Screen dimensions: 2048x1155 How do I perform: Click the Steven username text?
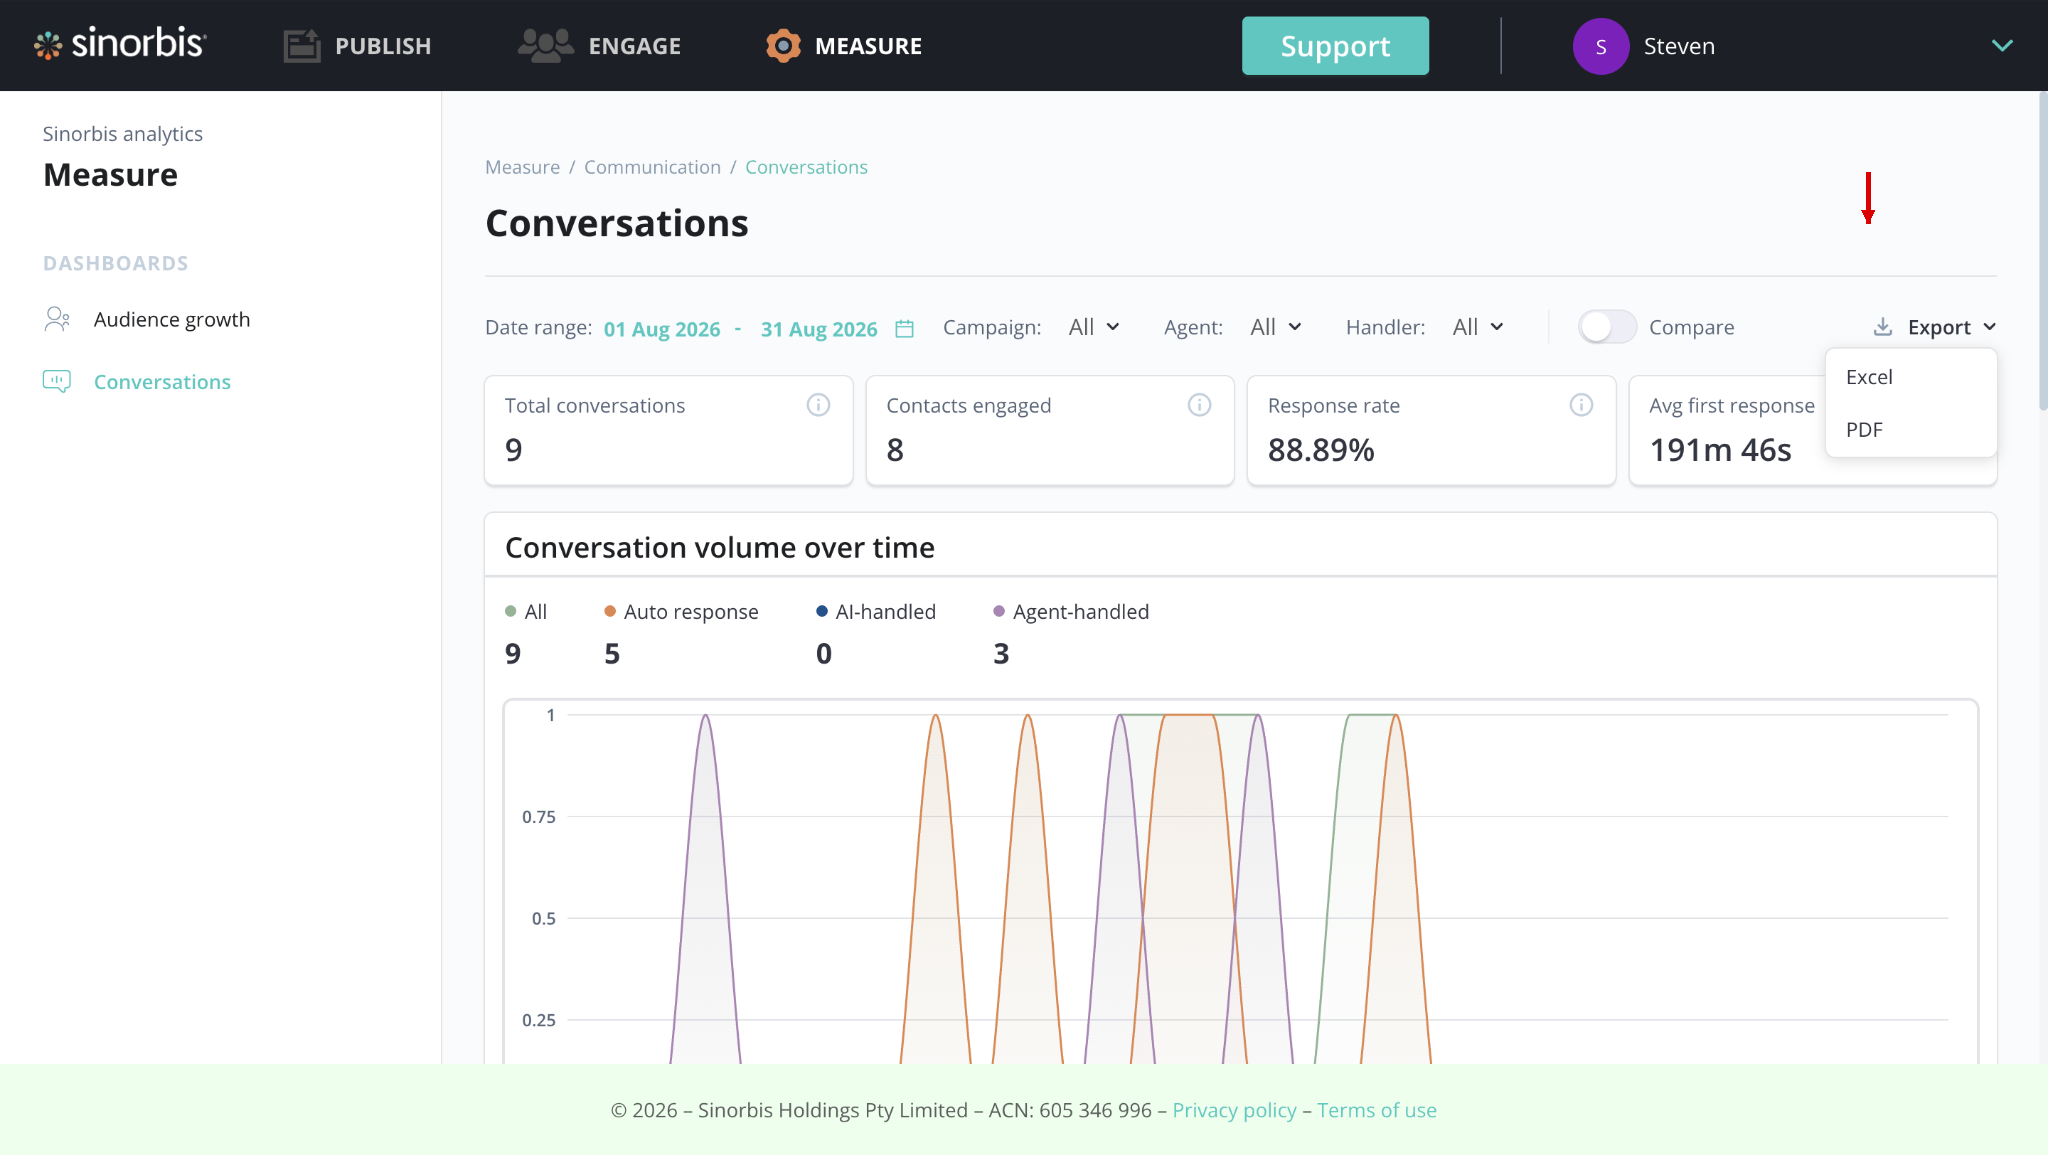(x=1679, y=46)
